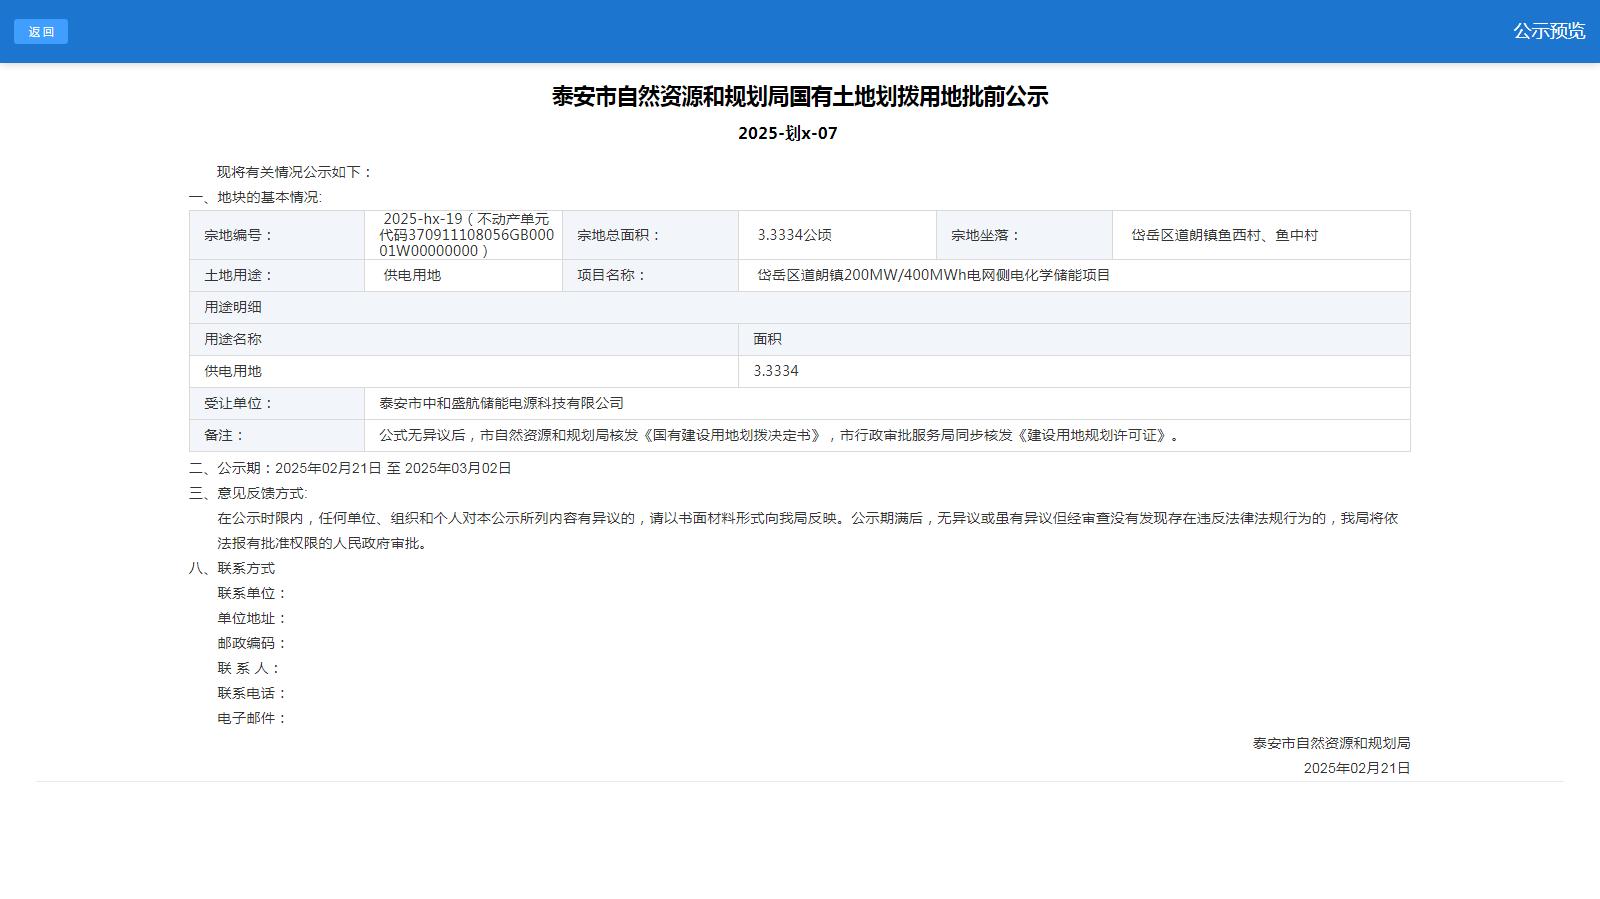Click 供电用地 in the 用途名称 column
The height and width of the screenshot is (899, 1600).
[x=233, y=371]
